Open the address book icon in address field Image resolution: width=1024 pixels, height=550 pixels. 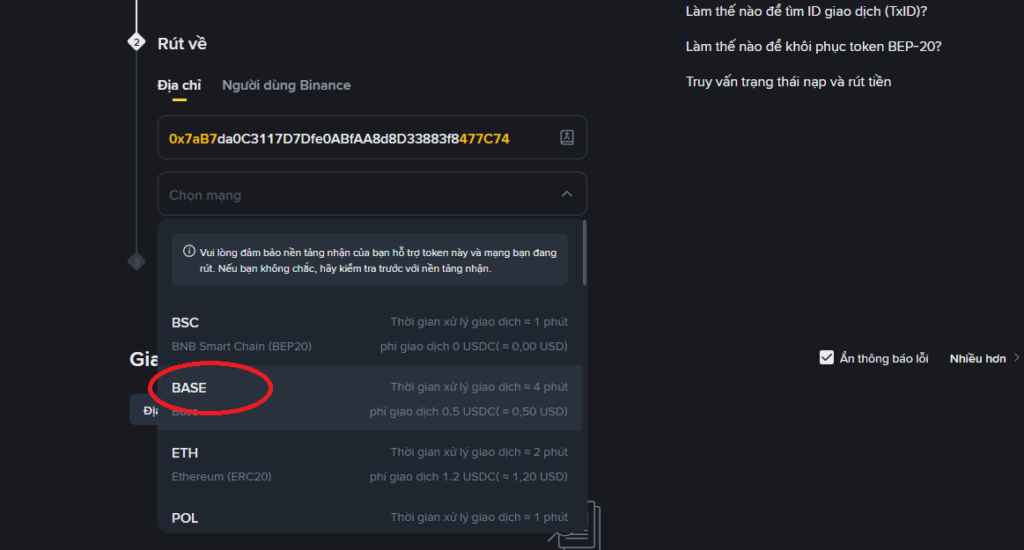point(567,137)
